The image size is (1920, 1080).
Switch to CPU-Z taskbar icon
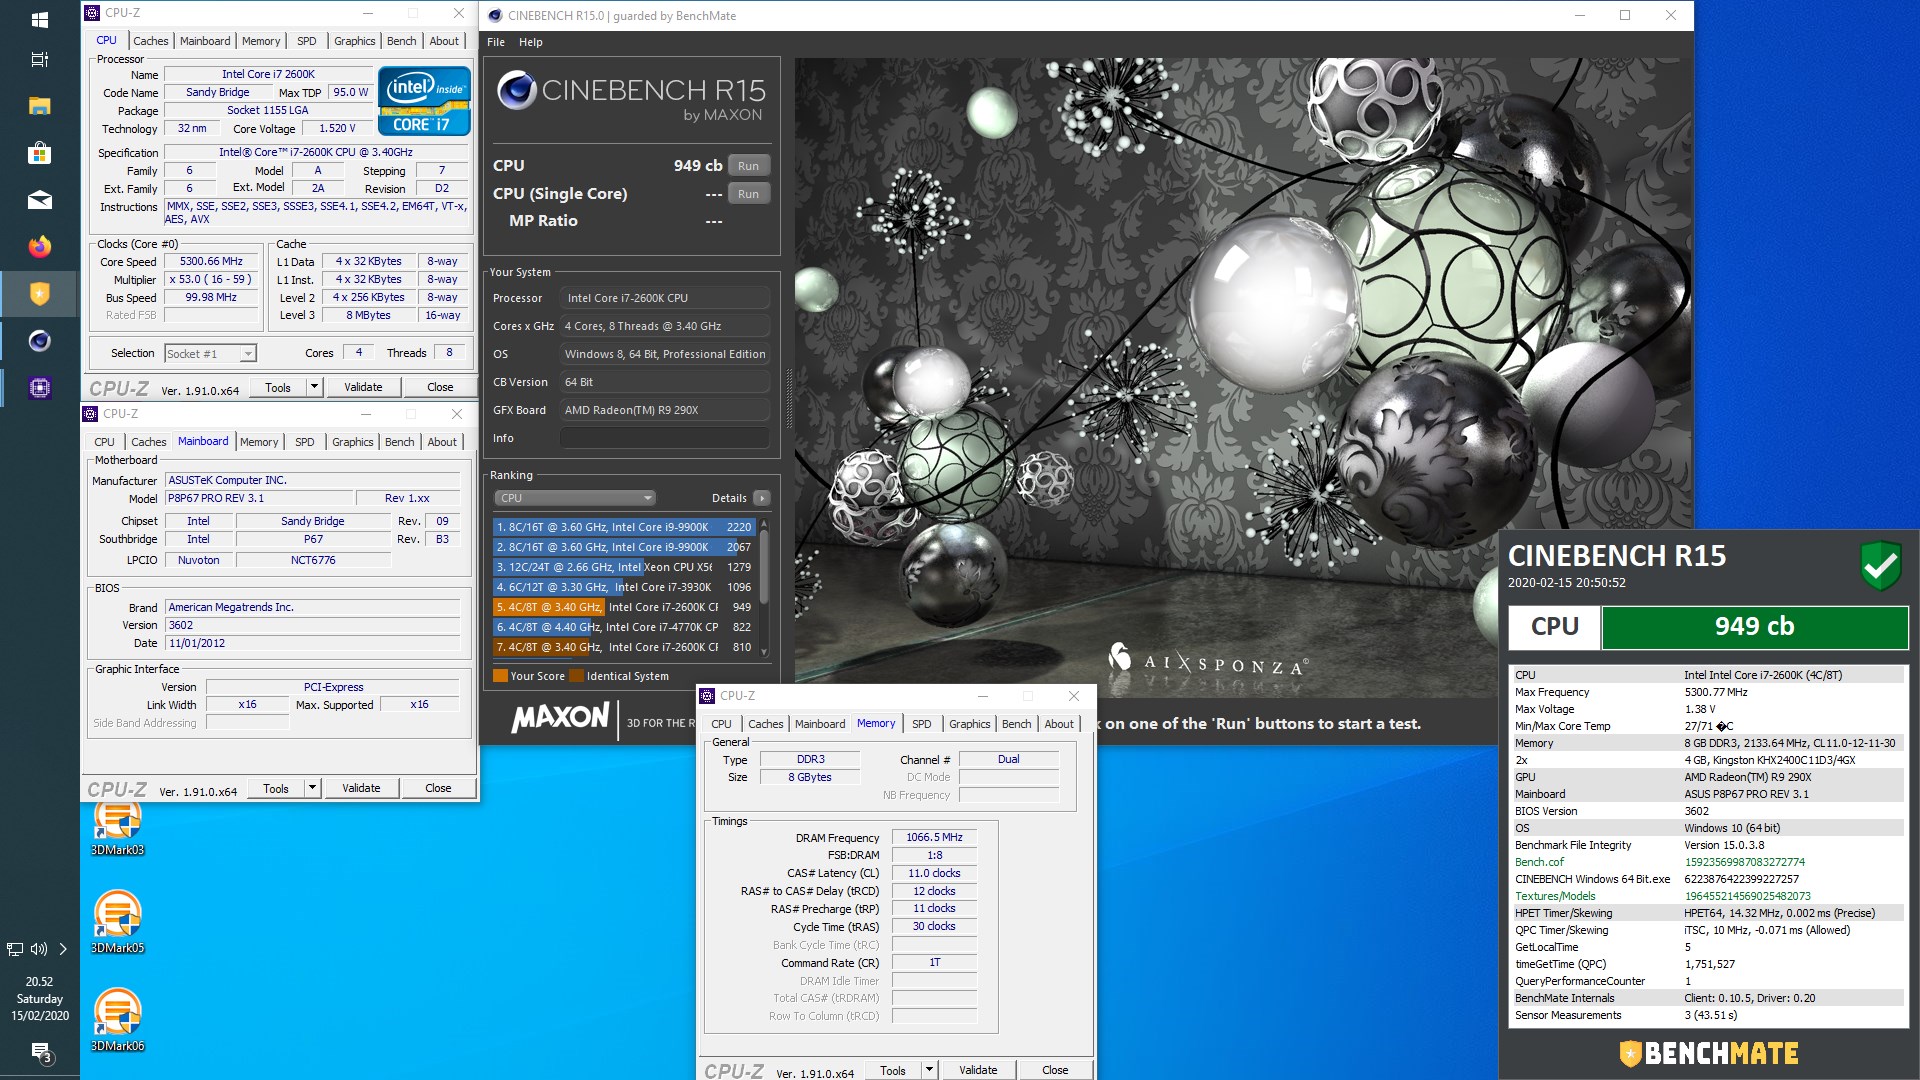tap(40, 388)
